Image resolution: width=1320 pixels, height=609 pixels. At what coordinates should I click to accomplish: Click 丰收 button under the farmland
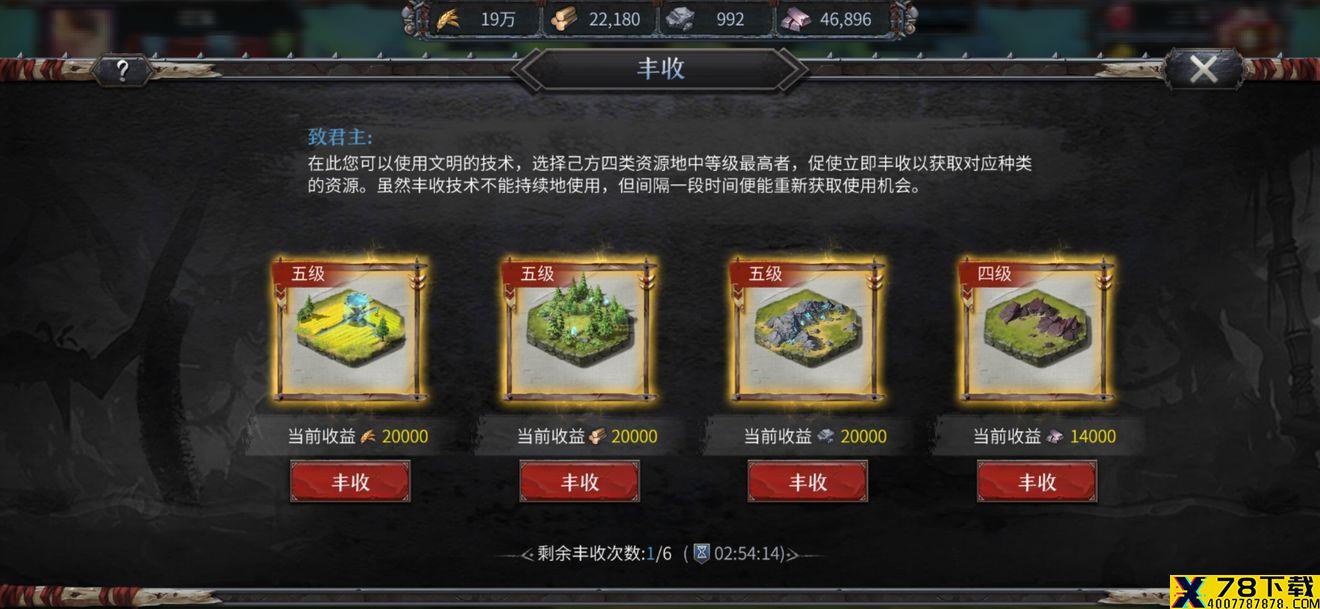pyautogui.click(x=350, y=482)
